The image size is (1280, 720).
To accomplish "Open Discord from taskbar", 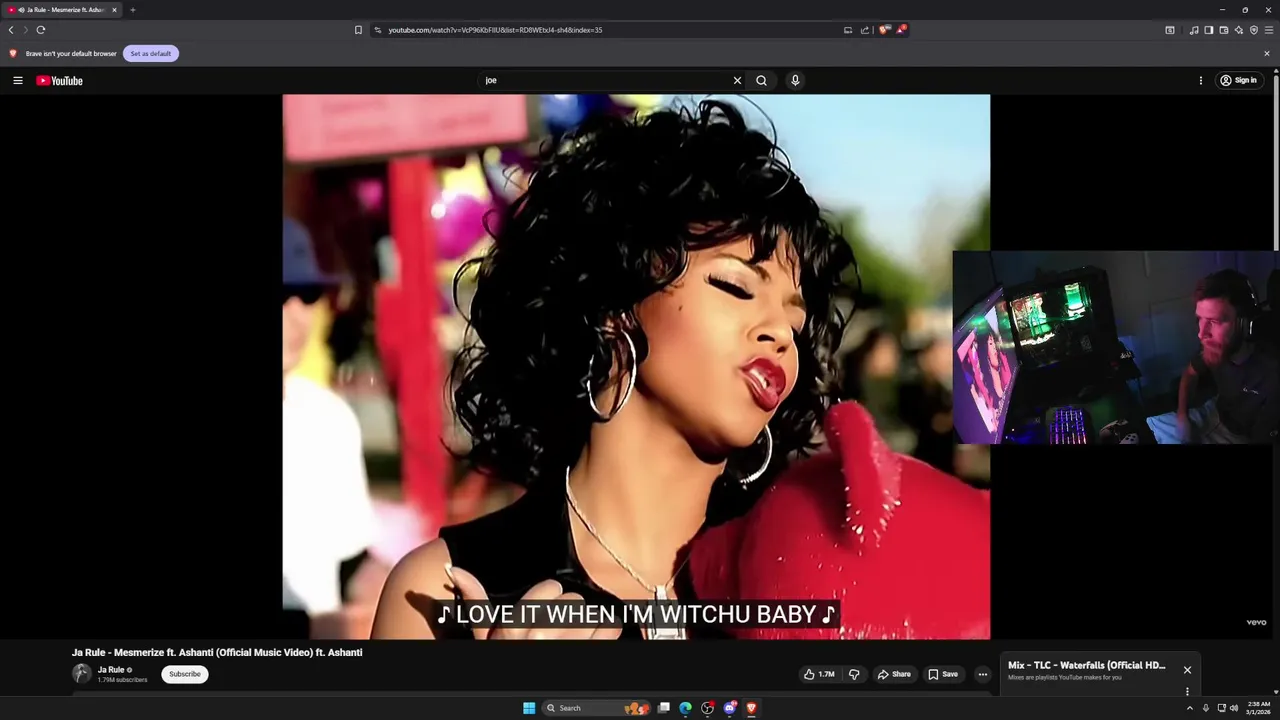I will tap(729, 708).
